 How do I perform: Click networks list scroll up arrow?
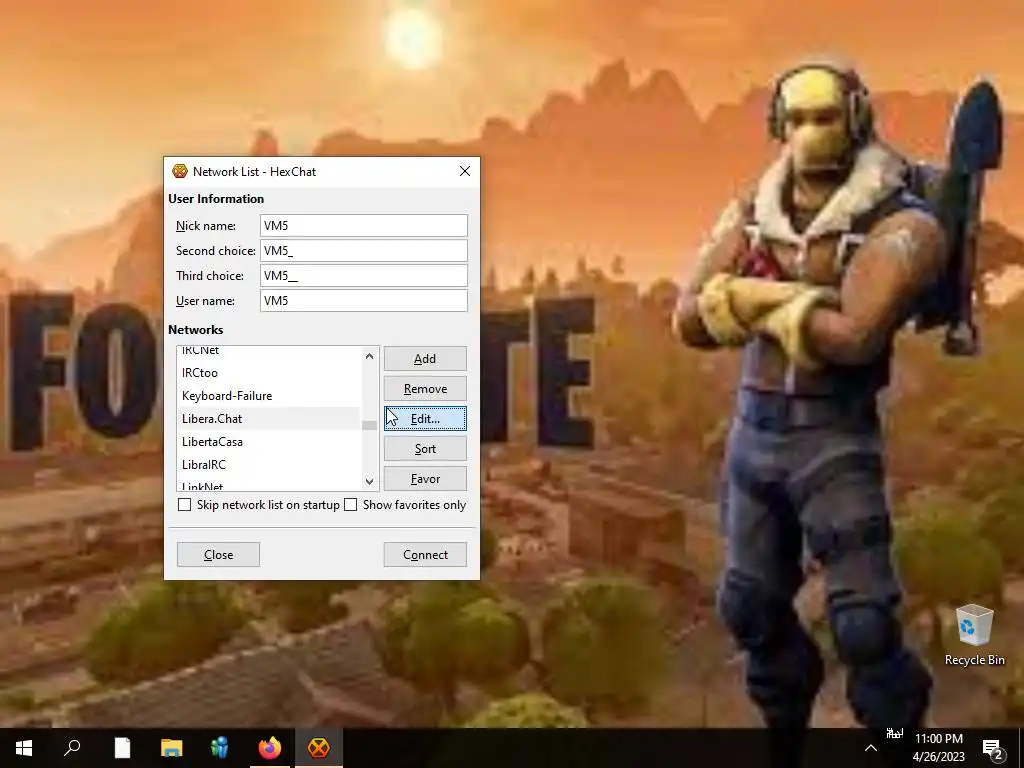click(369, 356)
